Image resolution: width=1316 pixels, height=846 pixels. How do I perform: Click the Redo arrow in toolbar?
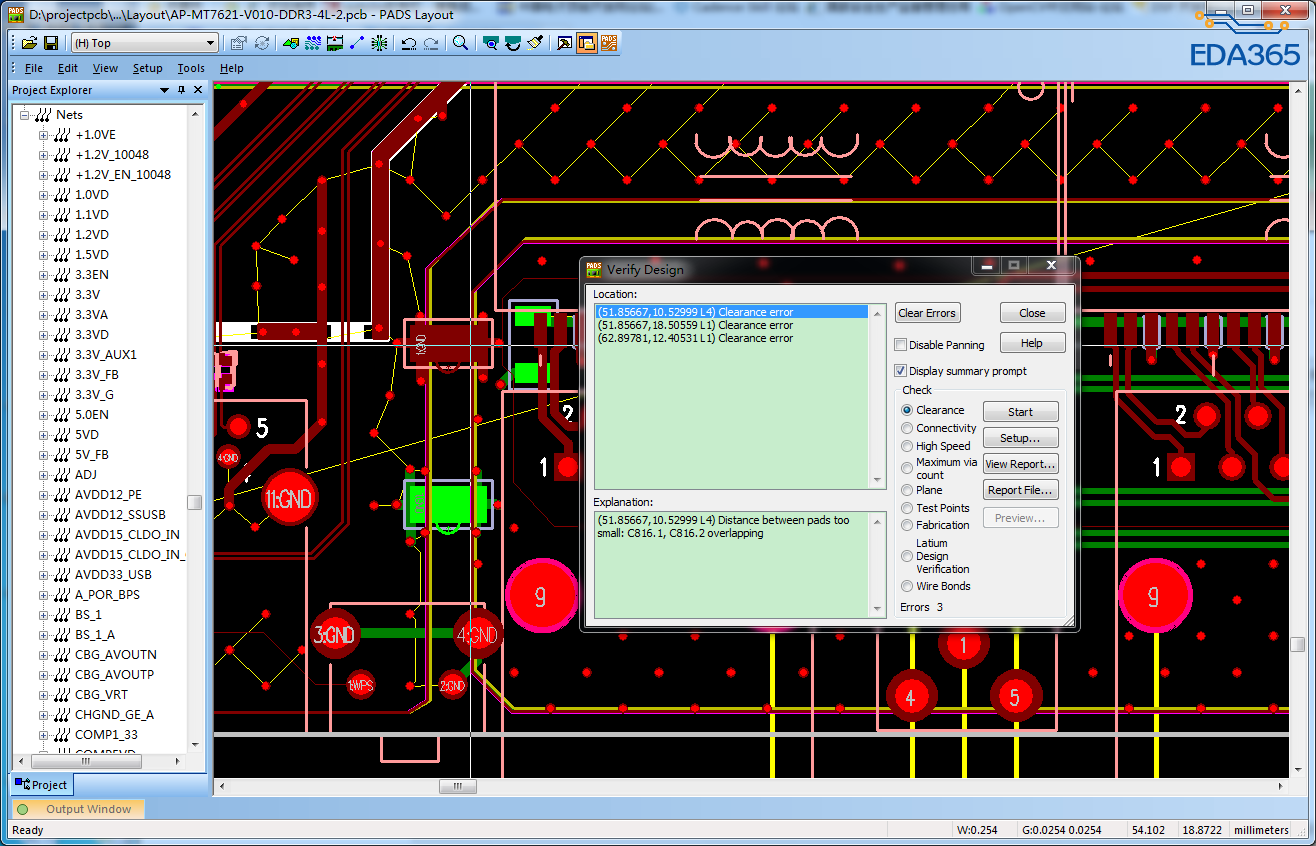(x=431, y=43)
